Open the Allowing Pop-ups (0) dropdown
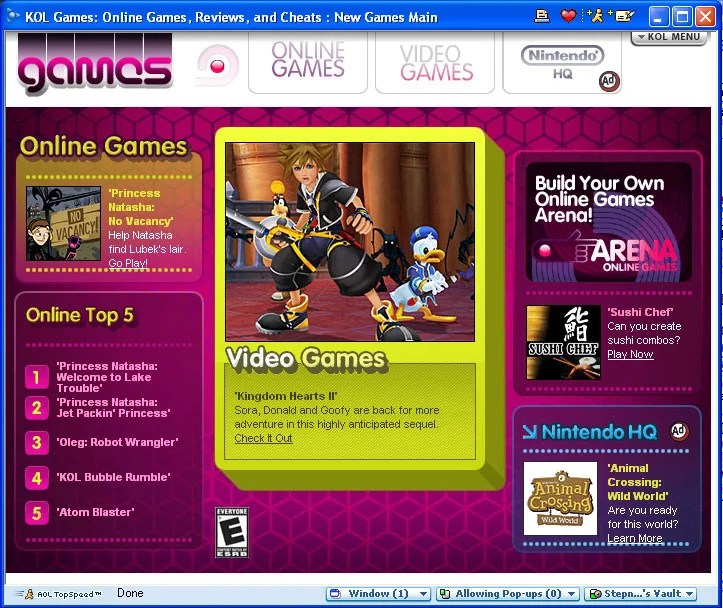The width and height of the screenshot is (723, 608). (x=507, y=594)
